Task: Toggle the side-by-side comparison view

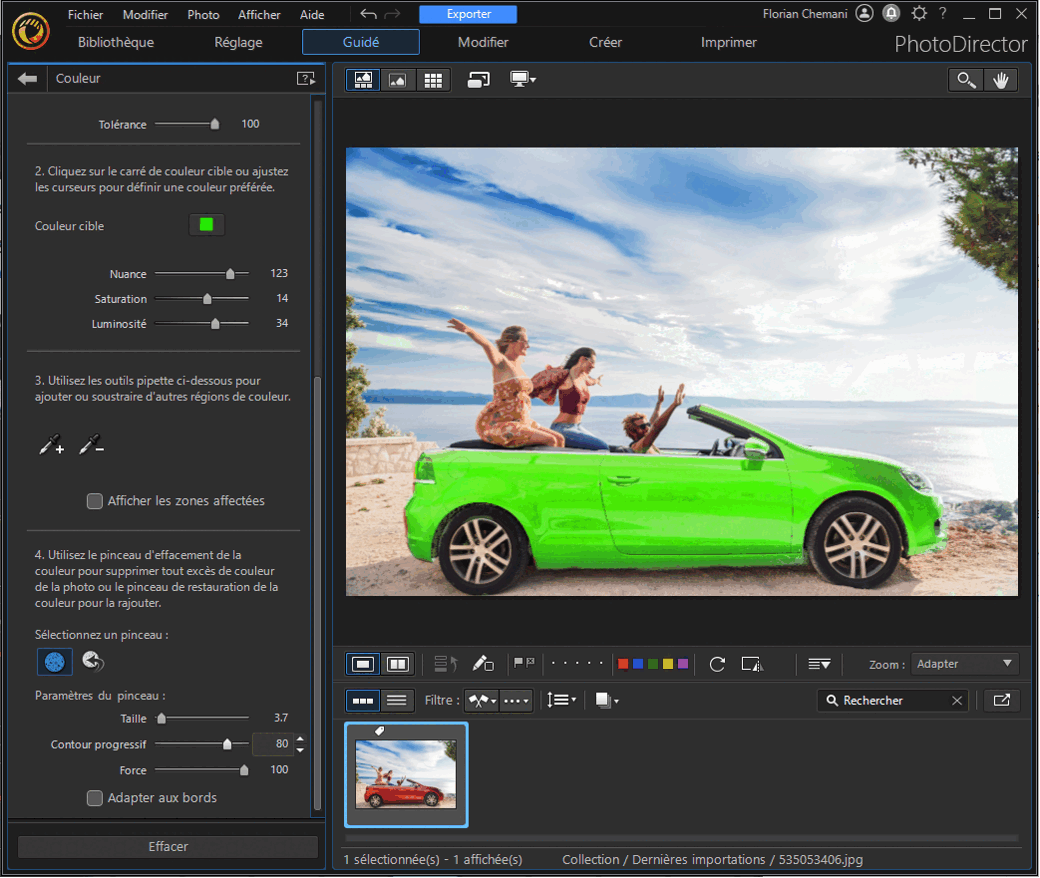Action: [x=397, y=663]
